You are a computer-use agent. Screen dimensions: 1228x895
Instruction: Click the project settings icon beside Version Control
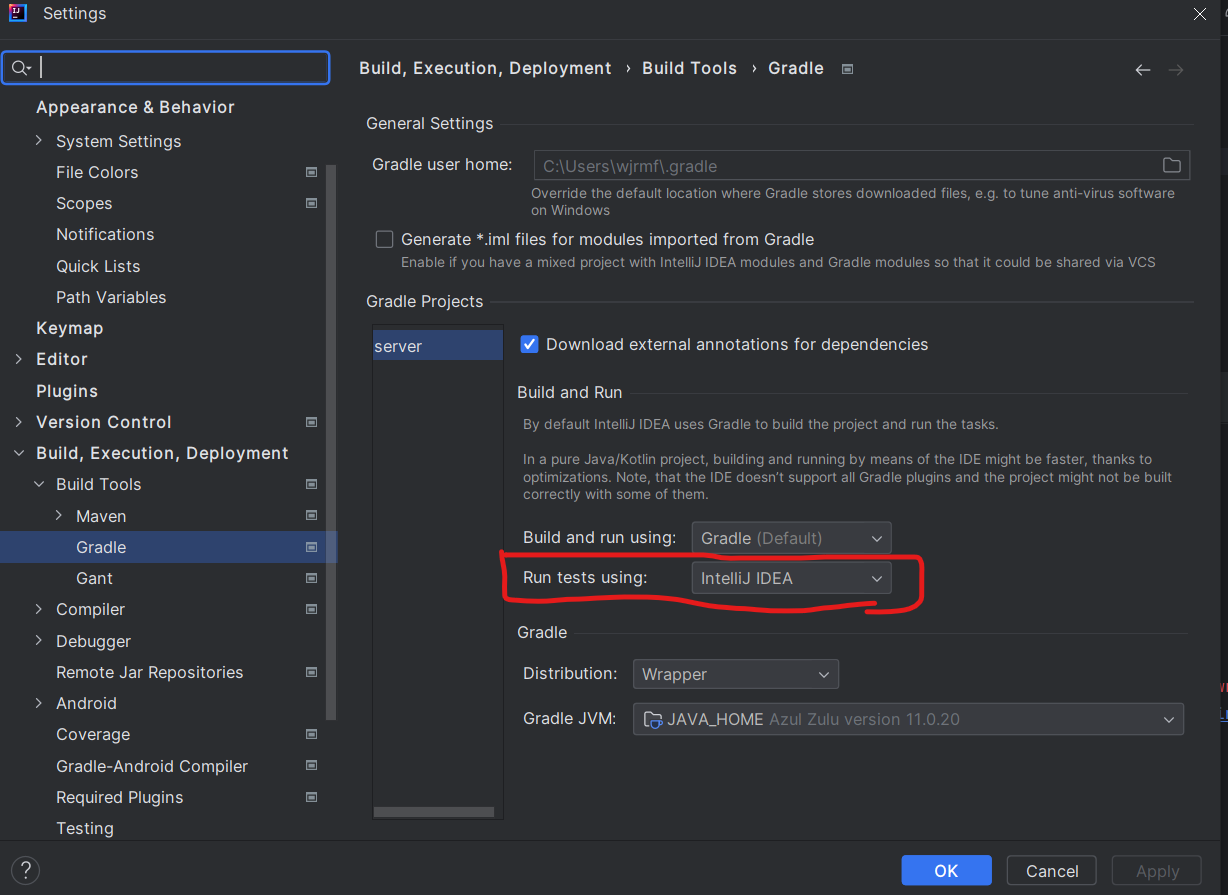click(x=311, y=422)
